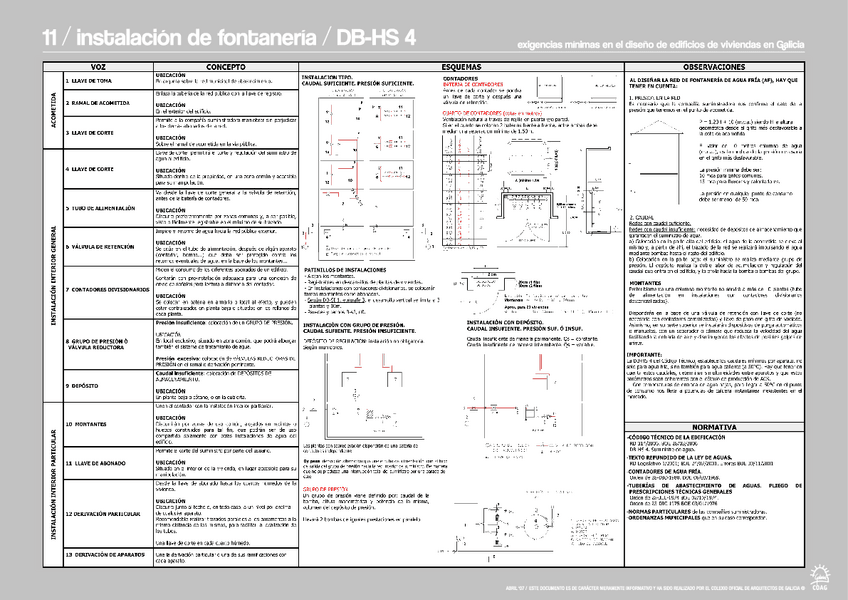This screenshot has width=848, height=600.
Task: Click the footer disclaimer text "ABRIL '07"
Action: click(655, 588)
